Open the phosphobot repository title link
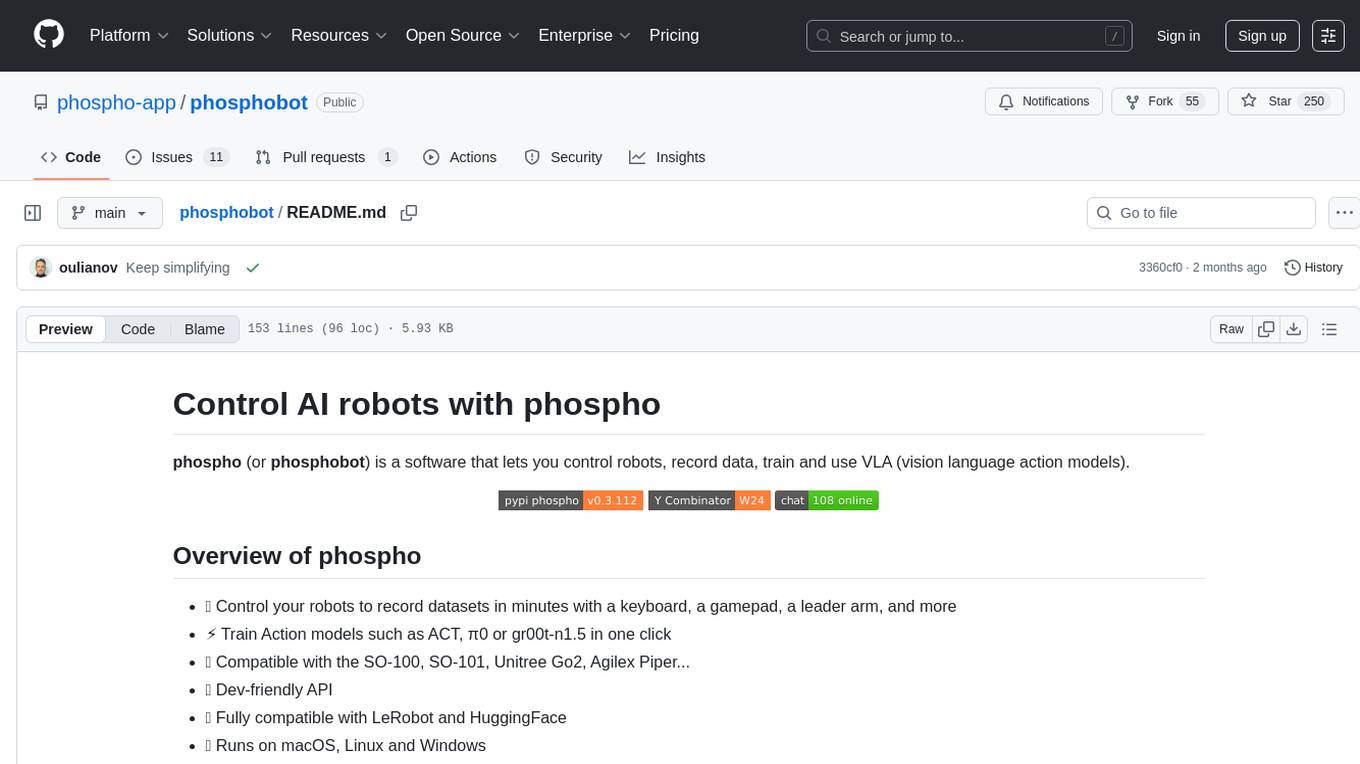Screen dimensions: 1360x764 click(x=249, y=102)
